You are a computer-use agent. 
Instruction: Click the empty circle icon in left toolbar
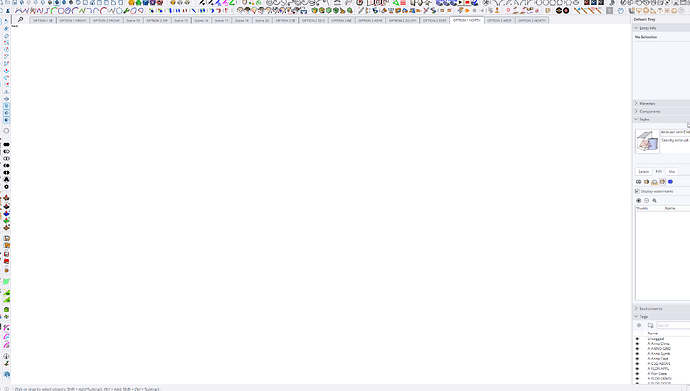(6, 131)
